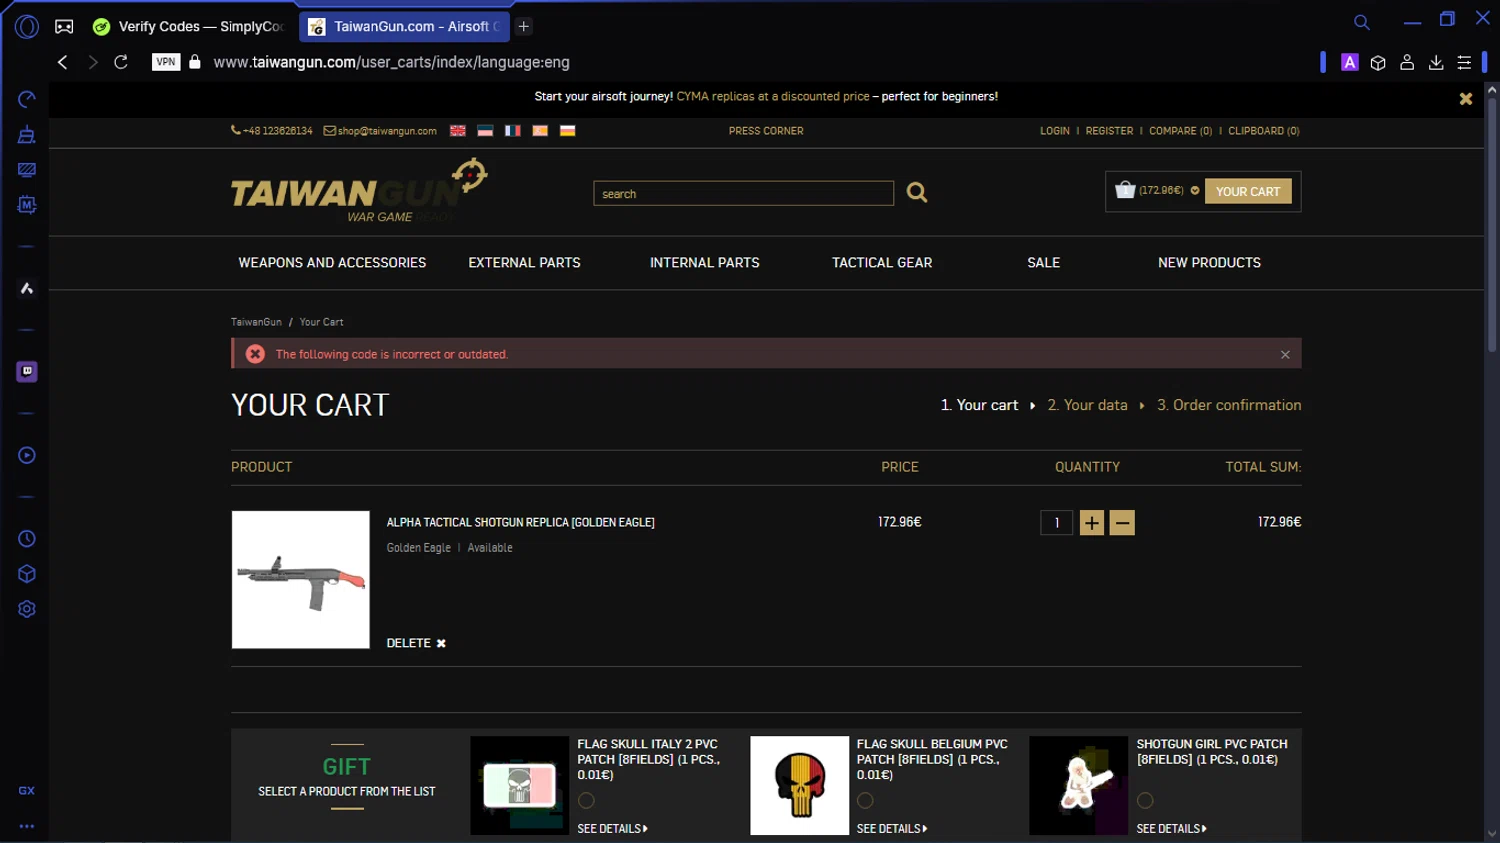Open the Opera main menu
1500x843 pixels.
pyautogui.click(x=27, y=27)
